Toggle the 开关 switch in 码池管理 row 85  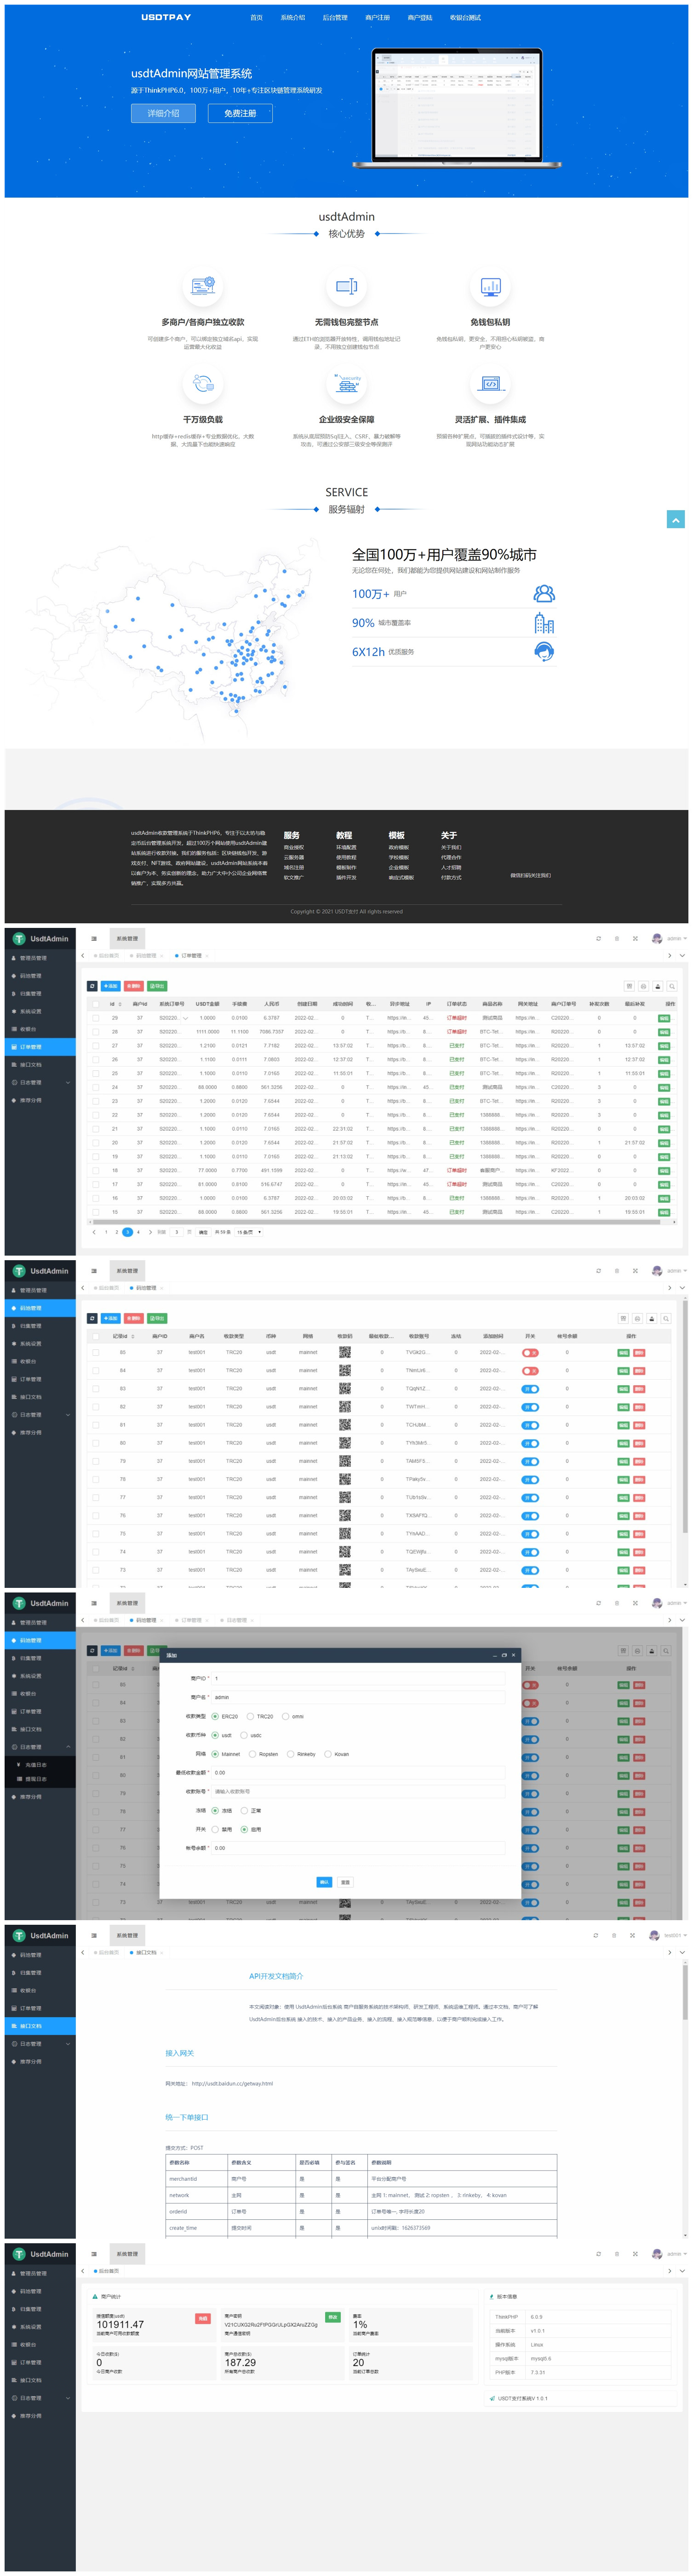point(531,1352)
